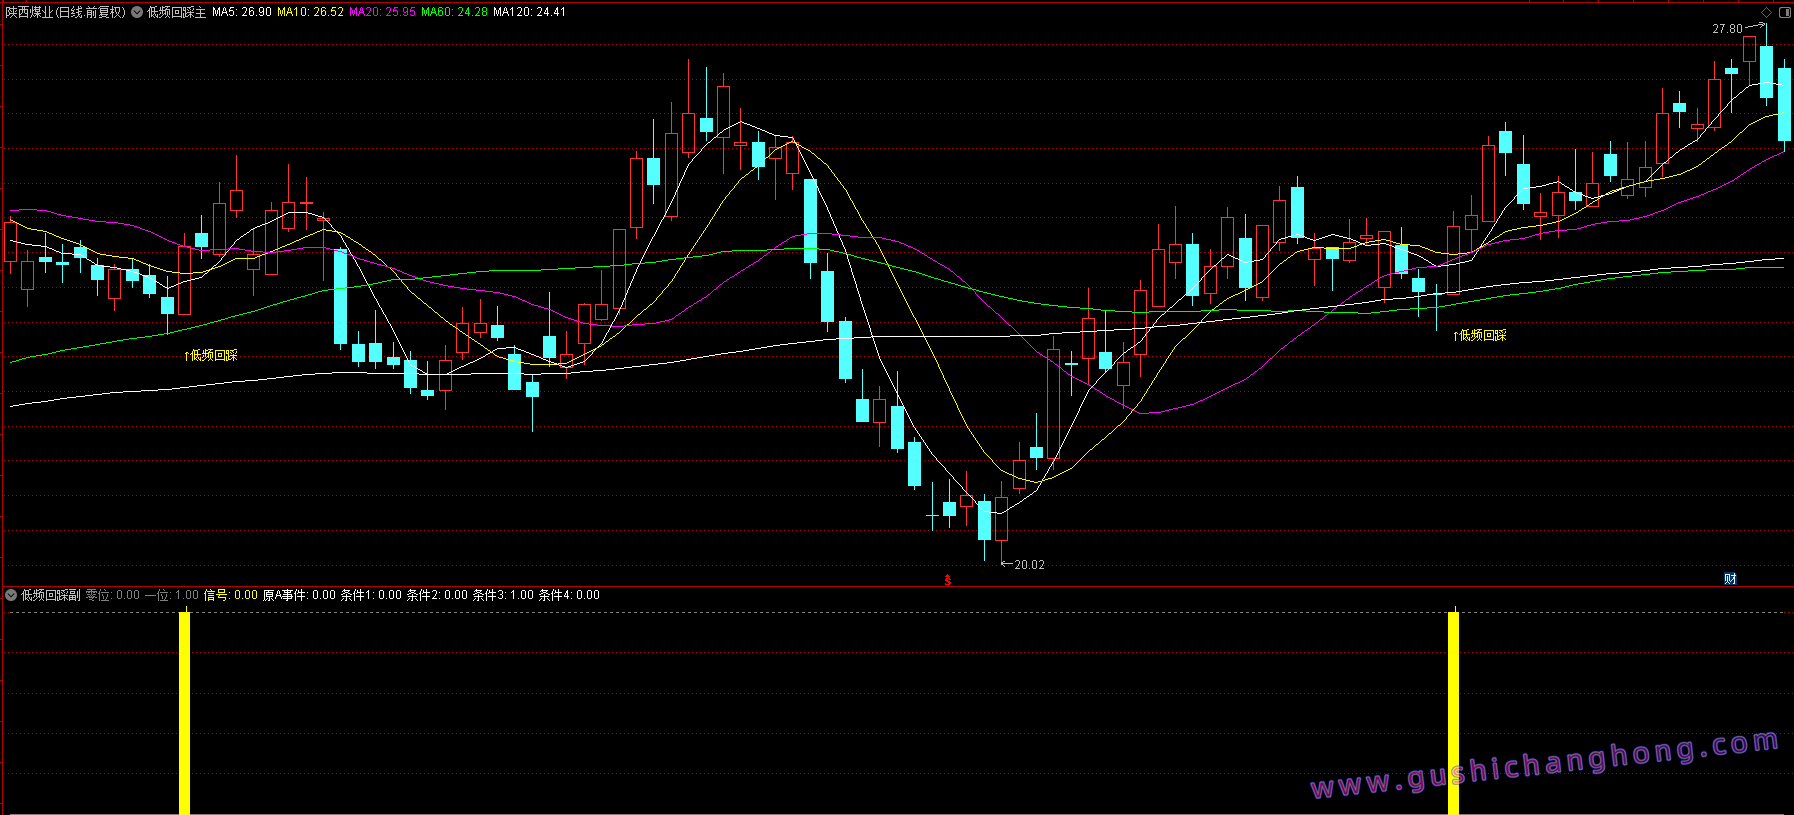Click the 低频回踩副 sub-indicator name
1794x815 pixels.
[x=51, y=595]
